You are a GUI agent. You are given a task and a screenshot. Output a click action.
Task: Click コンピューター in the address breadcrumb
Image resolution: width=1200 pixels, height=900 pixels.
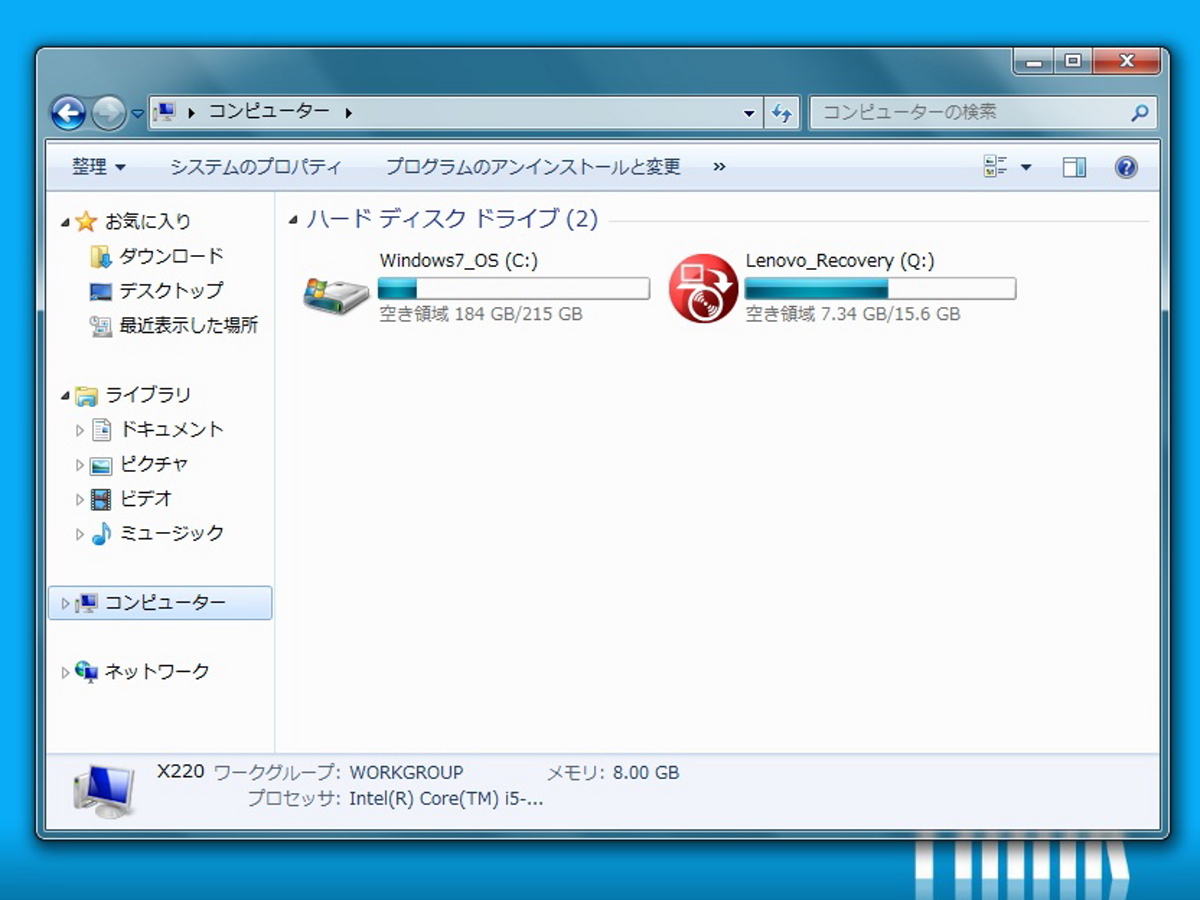pyautogui.click(x=268, y=112)
